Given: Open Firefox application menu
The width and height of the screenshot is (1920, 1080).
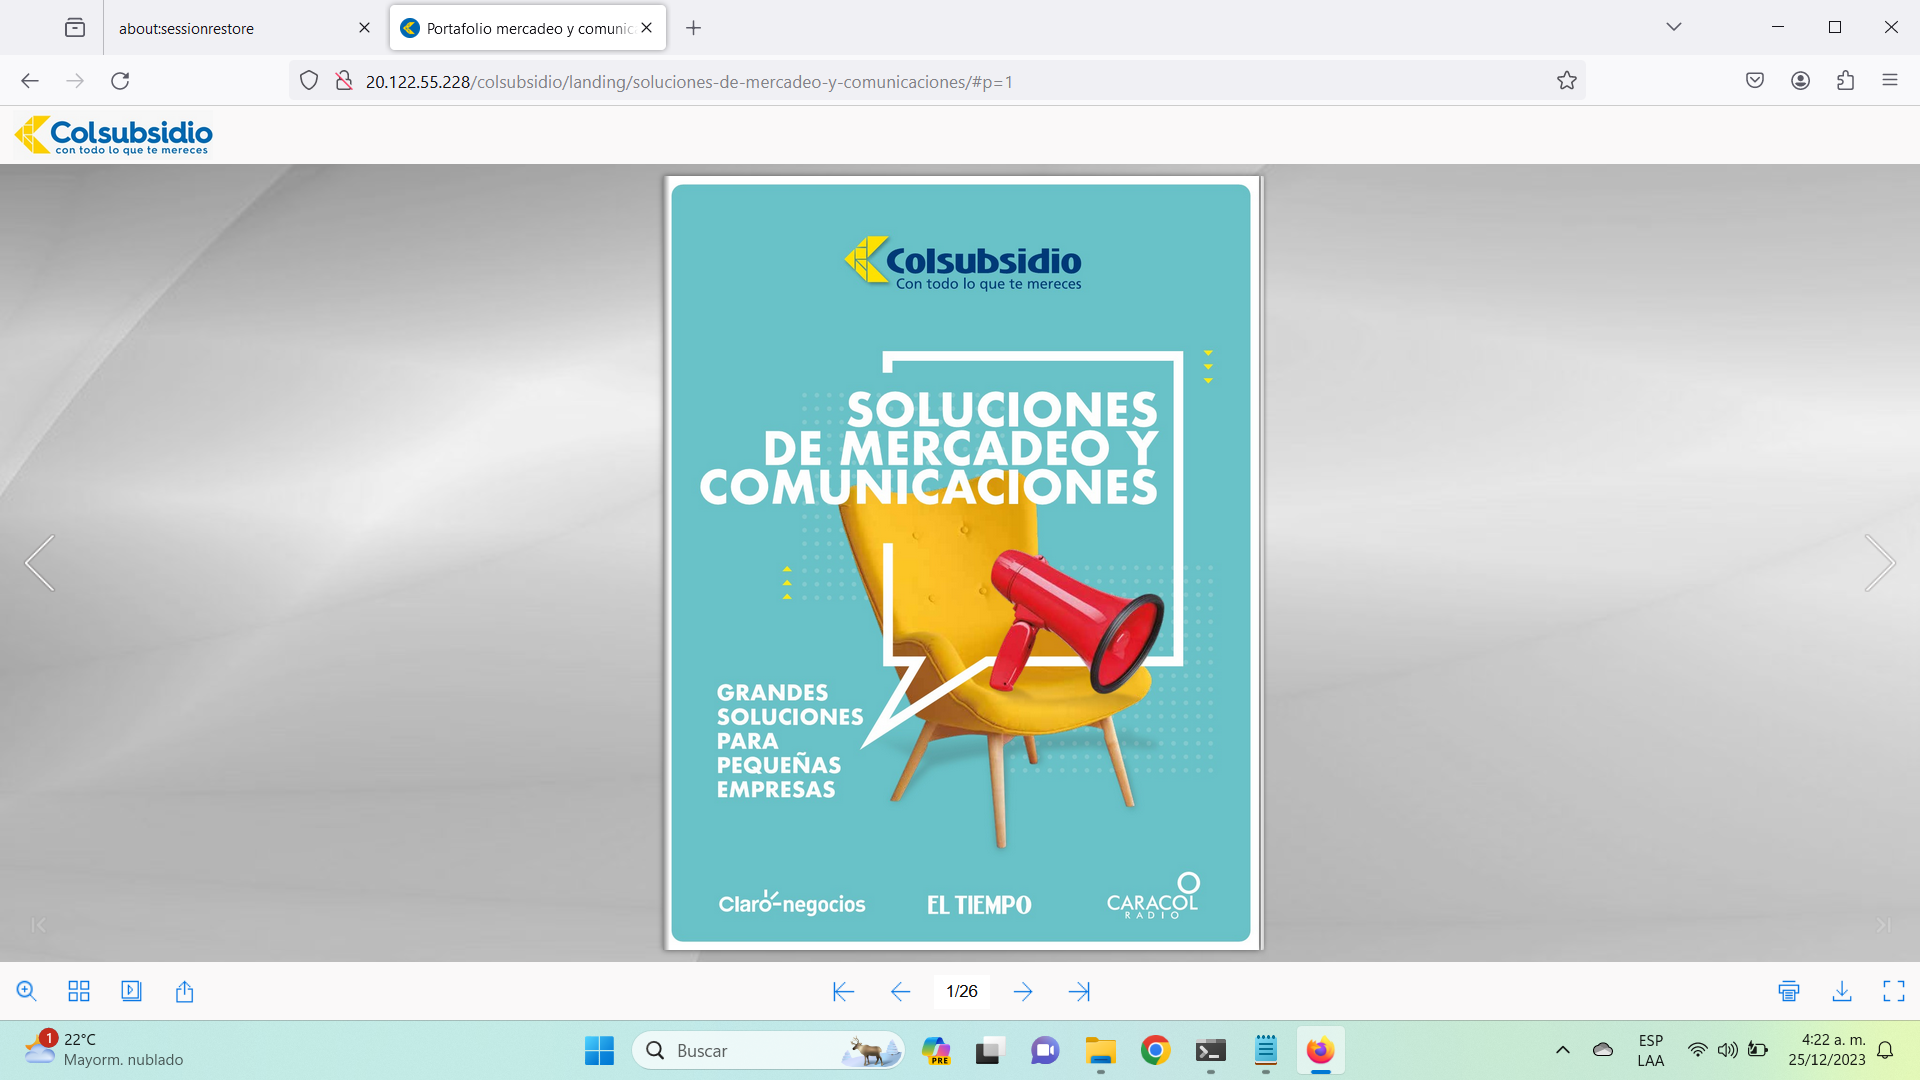Looking at the screenshot, I should click(1889, 81).
